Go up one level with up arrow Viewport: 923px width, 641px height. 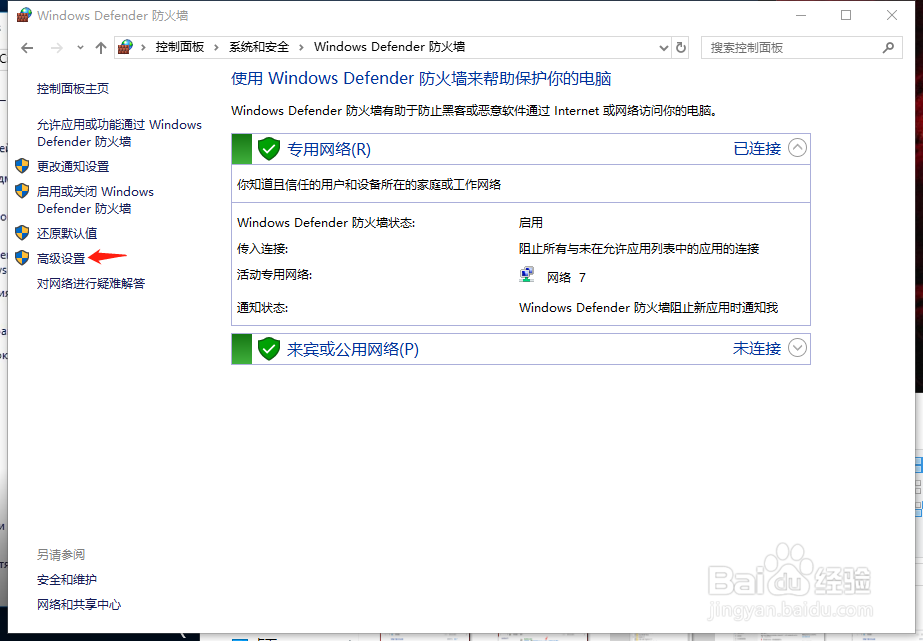pos(101,48)
